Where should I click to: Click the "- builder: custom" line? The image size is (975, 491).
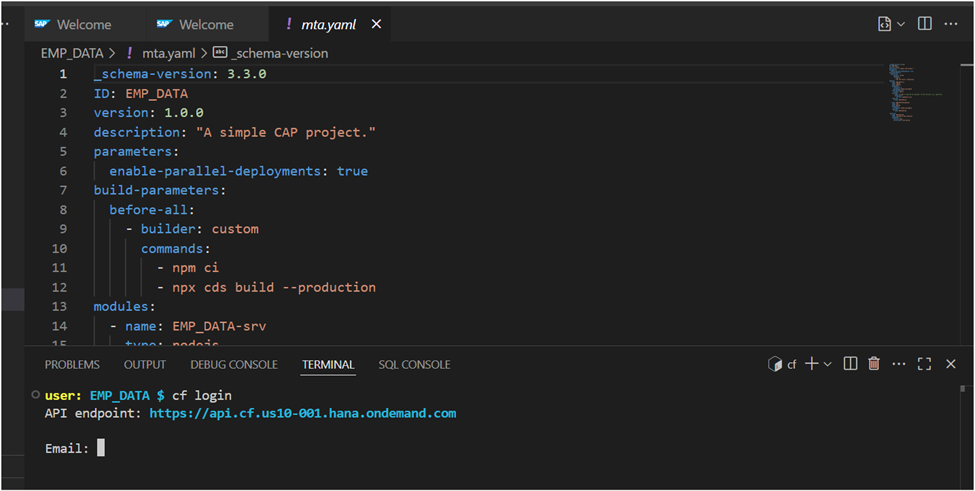click(x=192, y=229)
